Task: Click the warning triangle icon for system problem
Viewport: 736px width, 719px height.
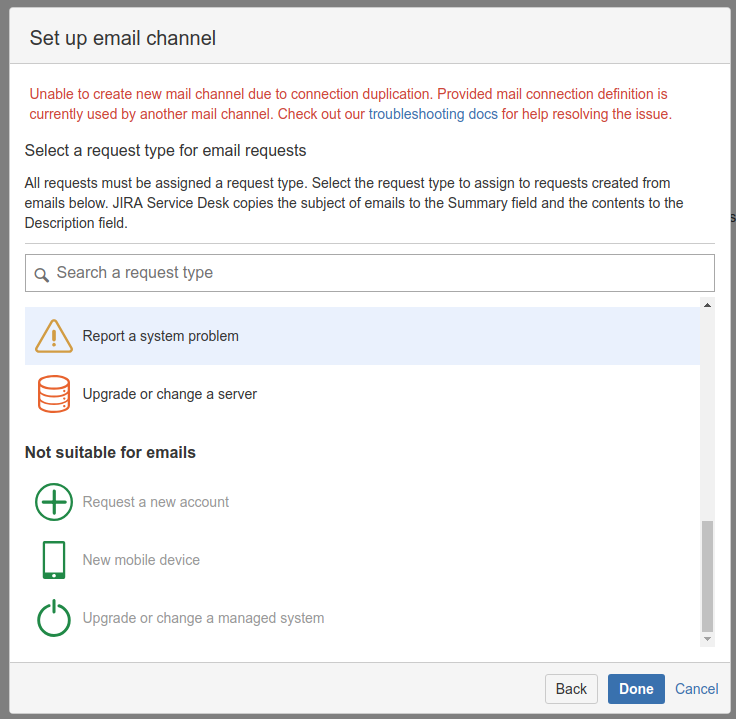Action: (54, 336)
